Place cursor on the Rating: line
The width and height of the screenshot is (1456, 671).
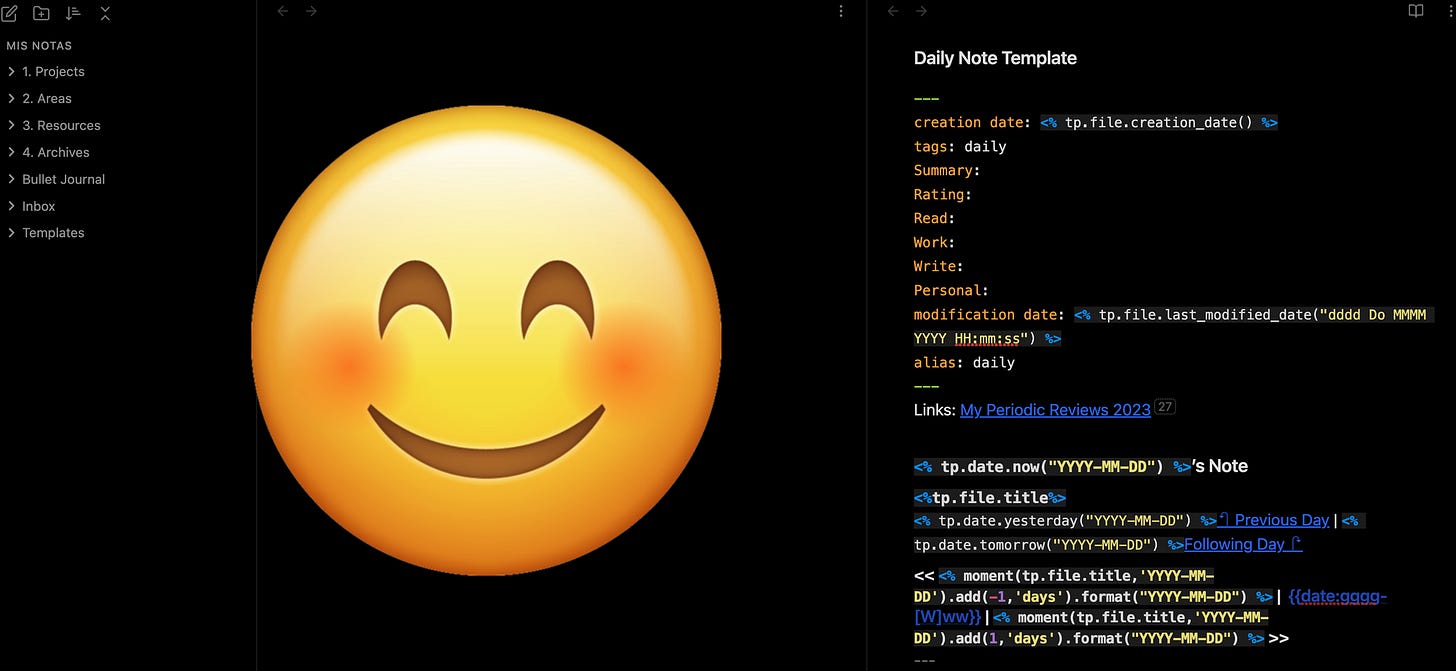[x=943, y=194]
